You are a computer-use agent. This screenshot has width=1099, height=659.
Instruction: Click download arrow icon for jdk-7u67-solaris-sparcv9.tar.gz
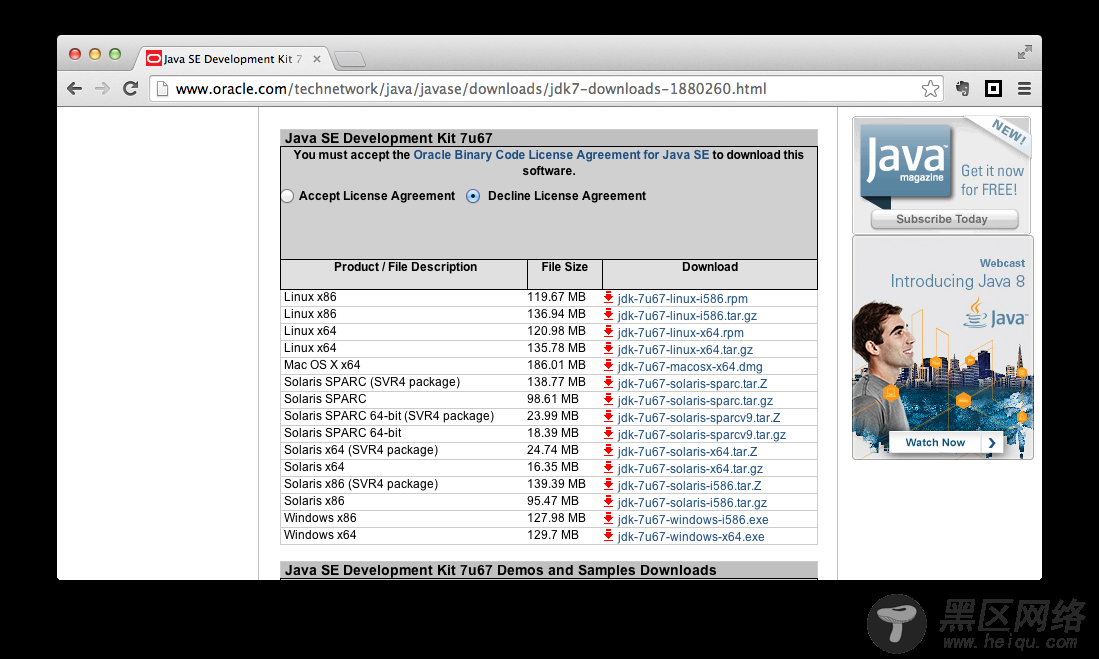coord(608,433)
